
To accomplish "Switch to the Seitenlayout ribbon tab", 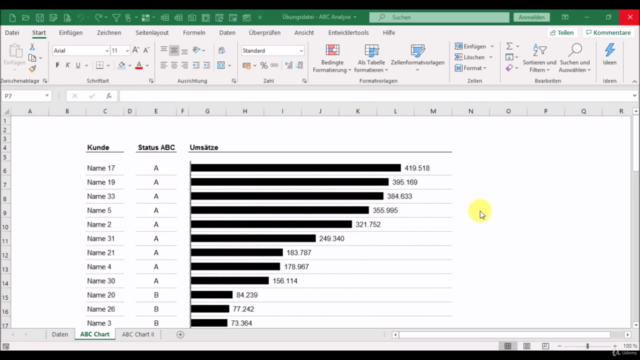I will point(152,33).
